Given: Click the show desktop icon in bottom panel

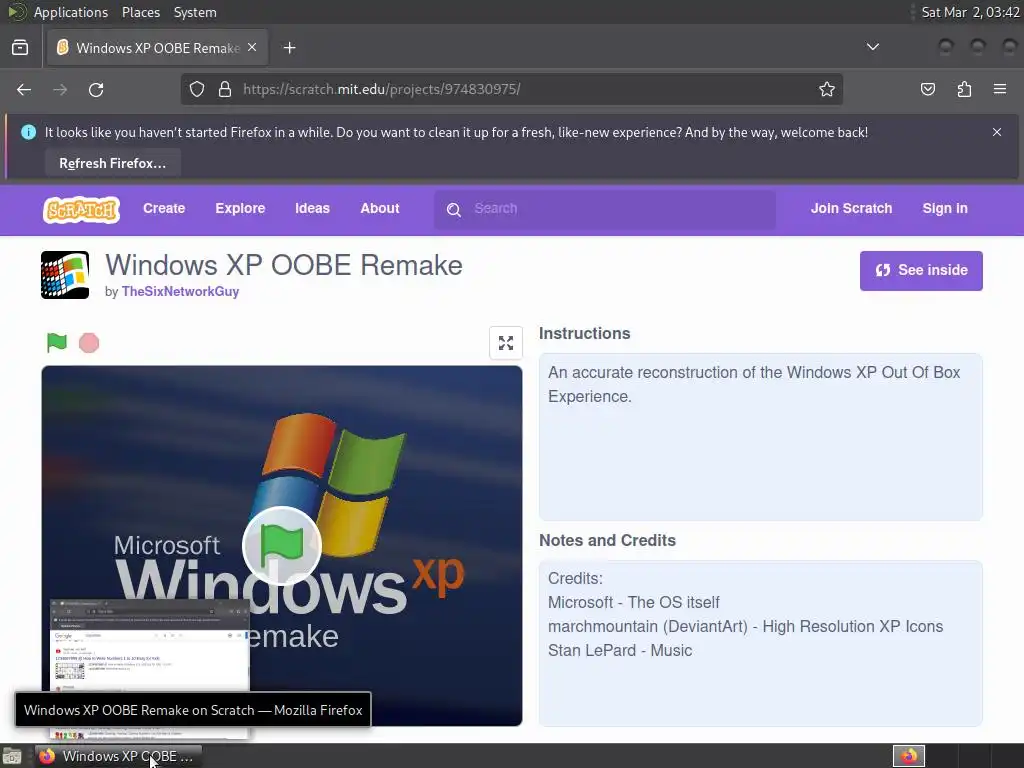Looking at the screenshot, I should coord(12,756).
